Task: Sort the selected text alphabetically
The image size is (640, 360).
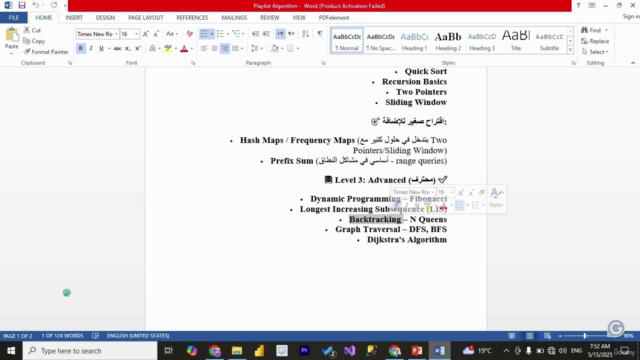Action: coord(305,34)
